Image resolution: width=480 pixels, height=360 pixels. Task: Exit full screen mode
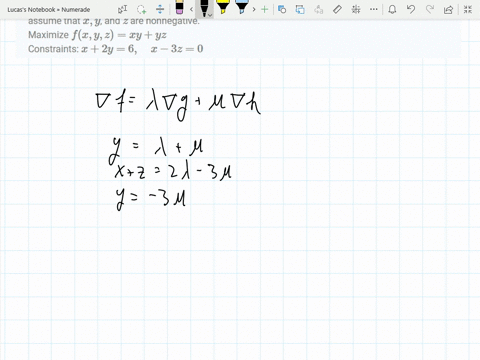(468, 9)
